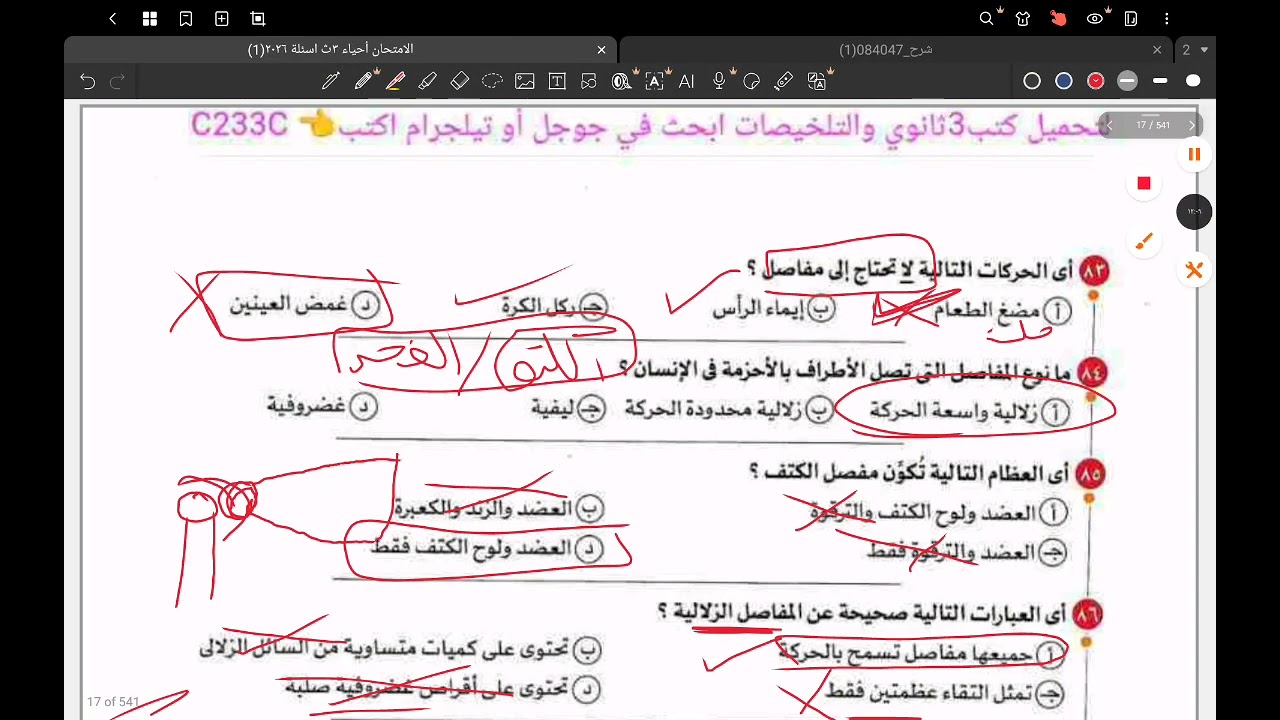Select the highlighter tool
Viewport: 1280px width, 720px height.
pyautogui.click(x=428, y=81)
